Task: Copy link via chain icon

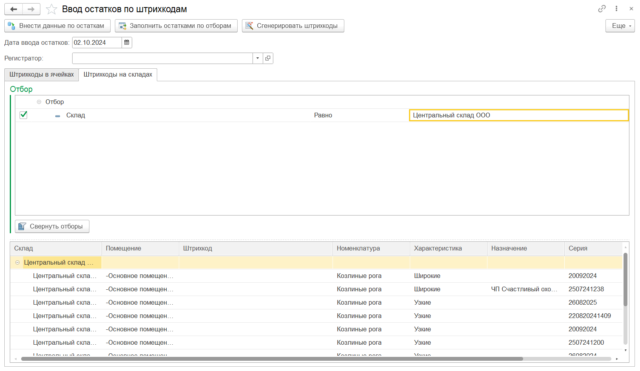Action: (602, 9)
